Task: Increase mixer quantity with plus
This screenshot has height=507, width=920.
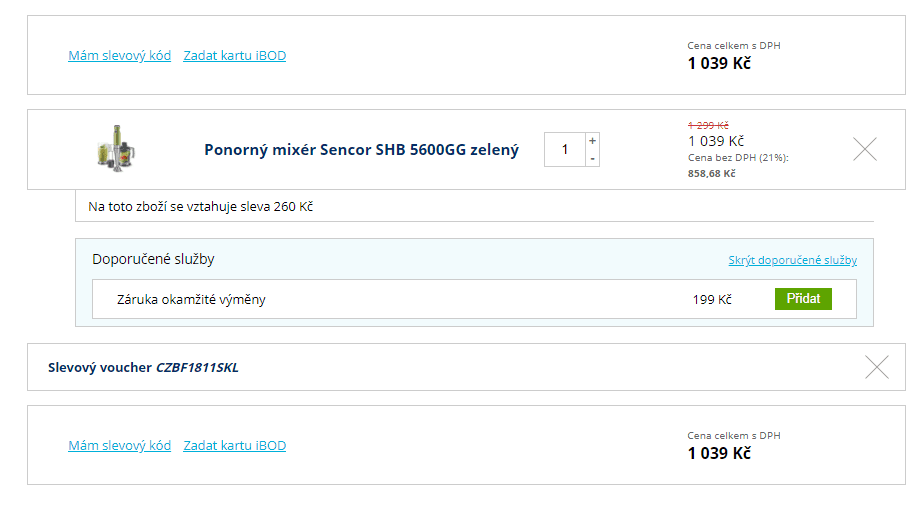Action: click(x=593, y=141)
